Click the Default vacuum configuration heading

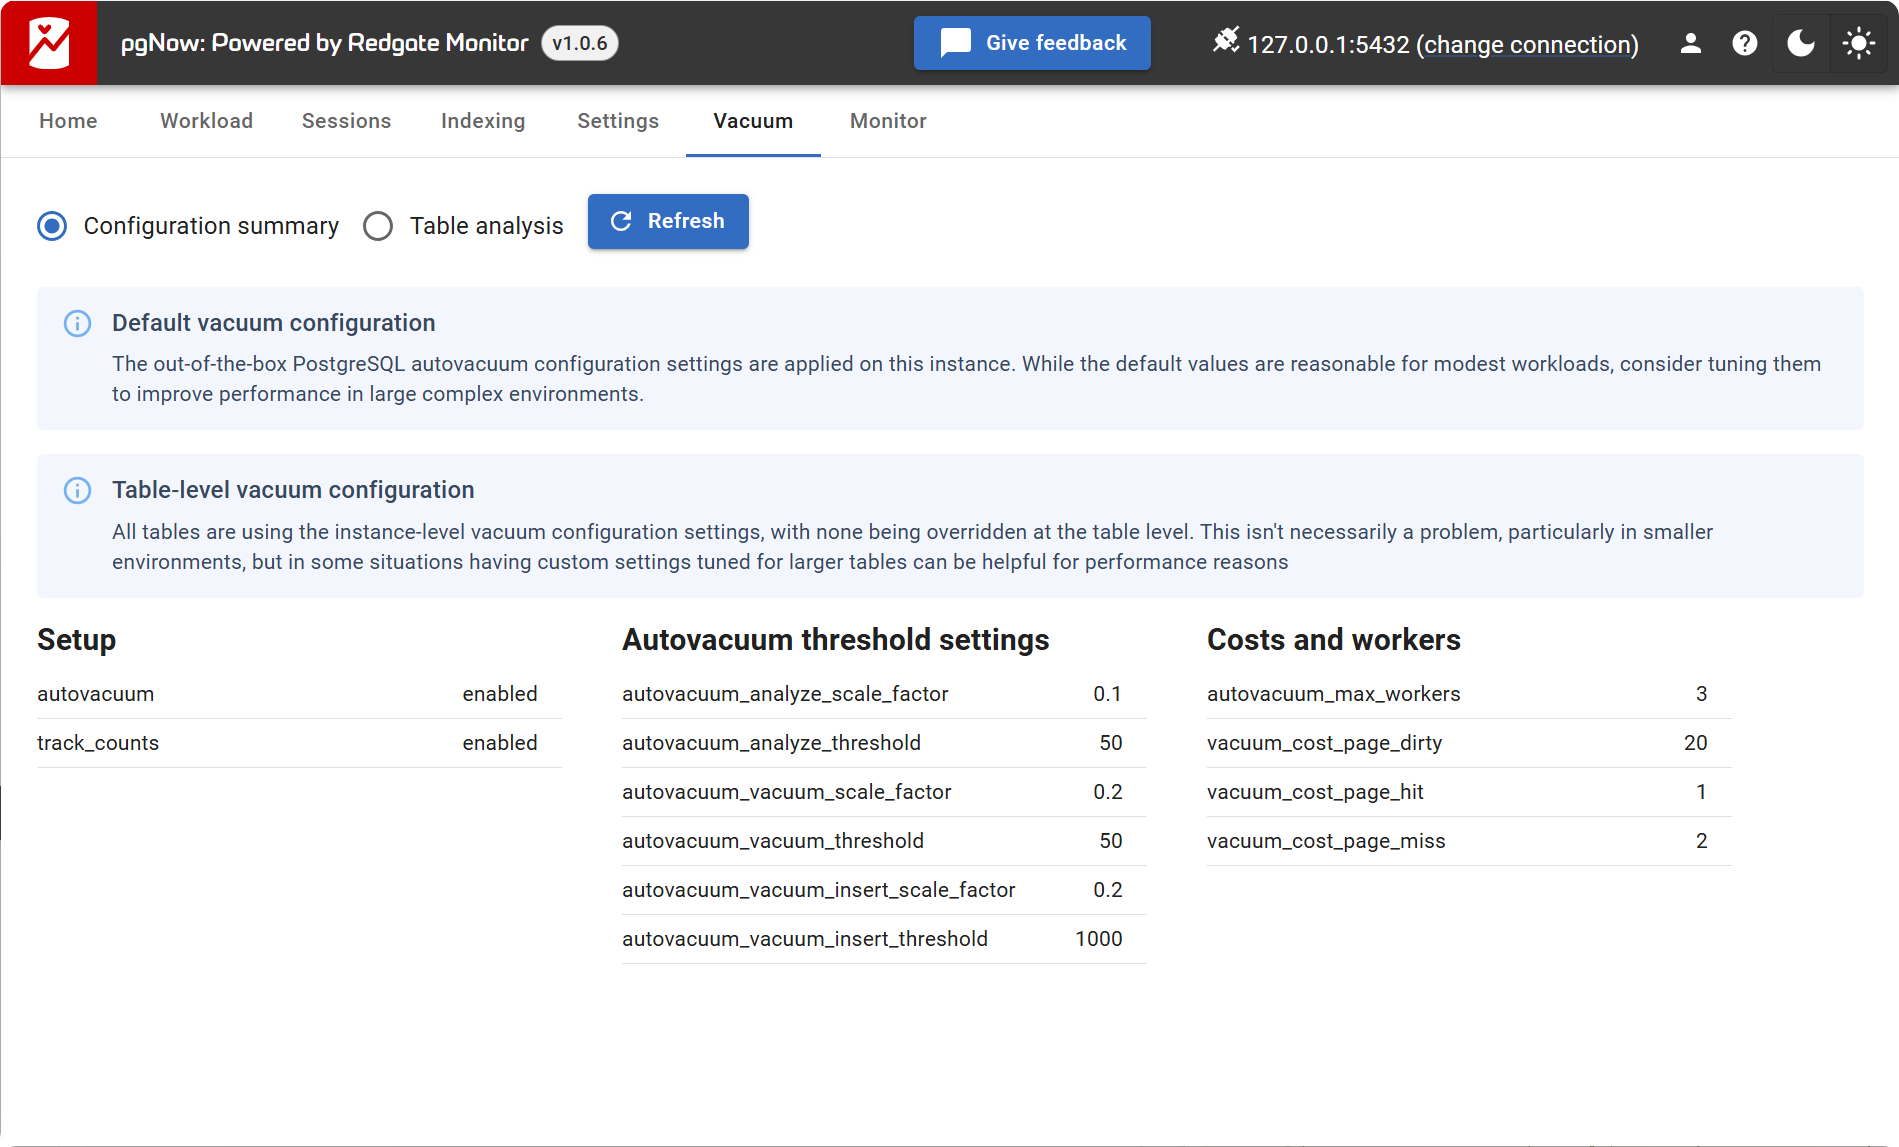pyautogui.click(x=274, y=323)
